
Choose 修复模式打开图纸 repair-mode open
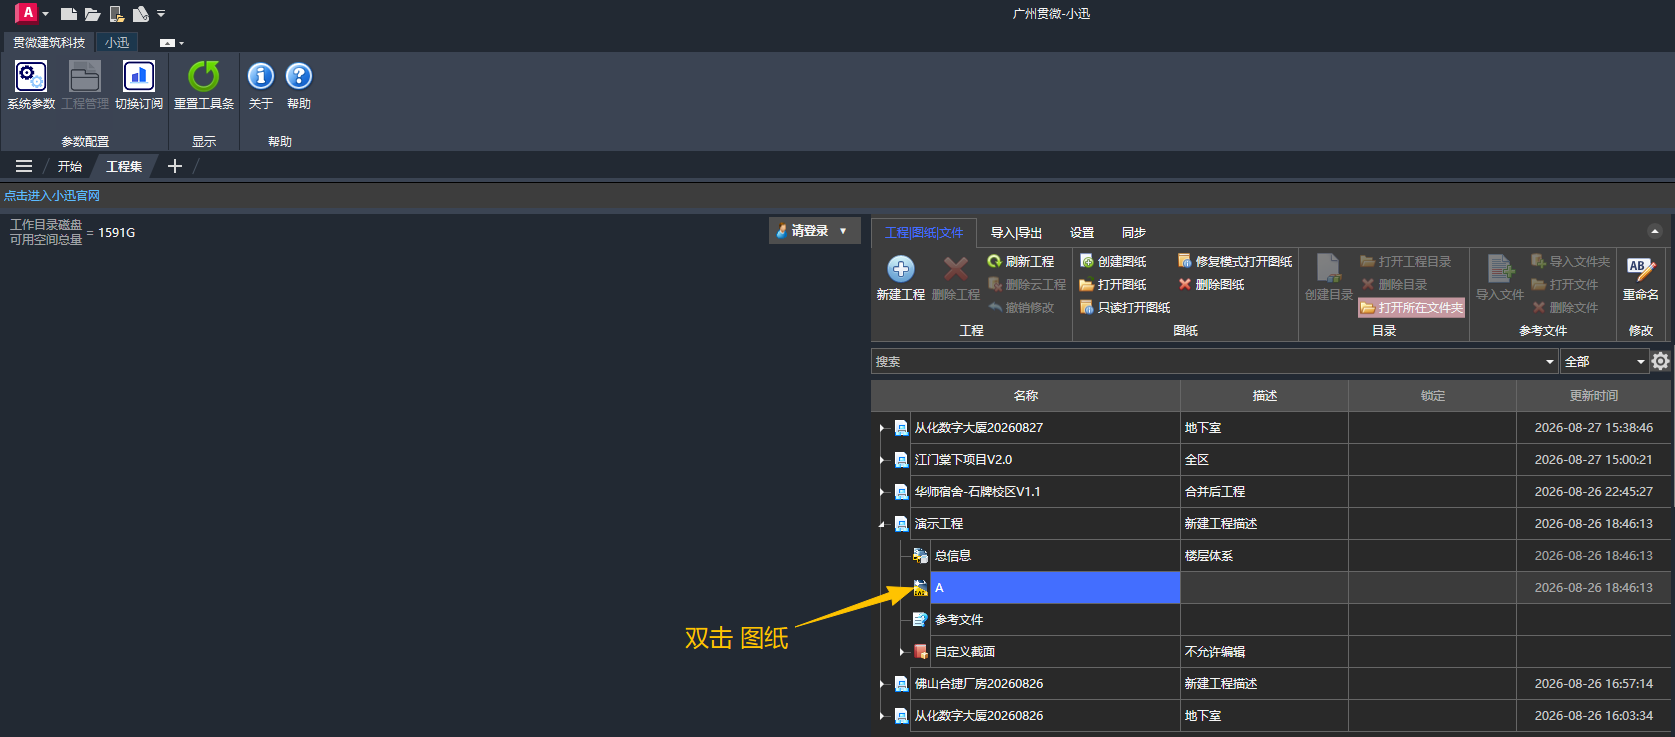tap(1235, 261)
